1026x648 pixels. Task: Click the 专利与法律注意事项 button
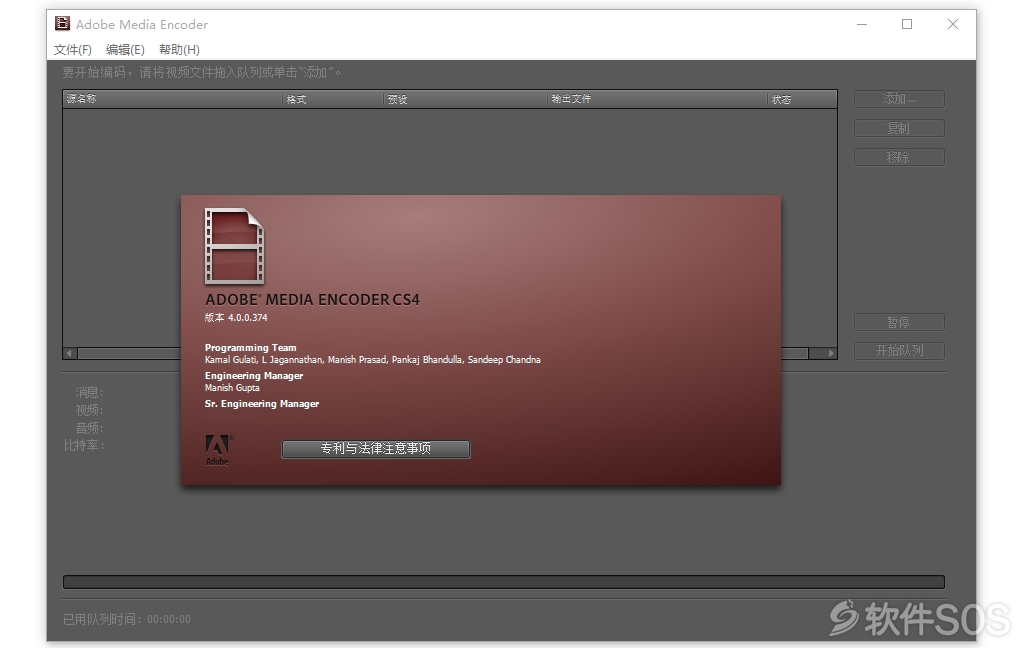(x=376, y=448)
